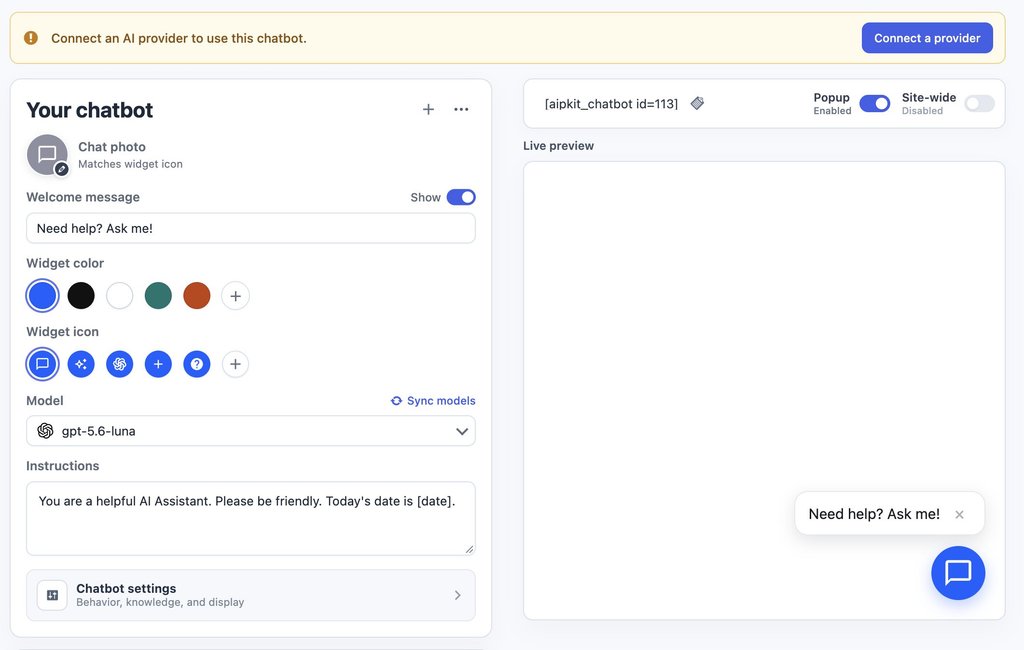Open the Model dropdown gpt-5.6-luna
Image resolution: width=1024 pixels, height=650 pixels.
[x=251, y=431]
